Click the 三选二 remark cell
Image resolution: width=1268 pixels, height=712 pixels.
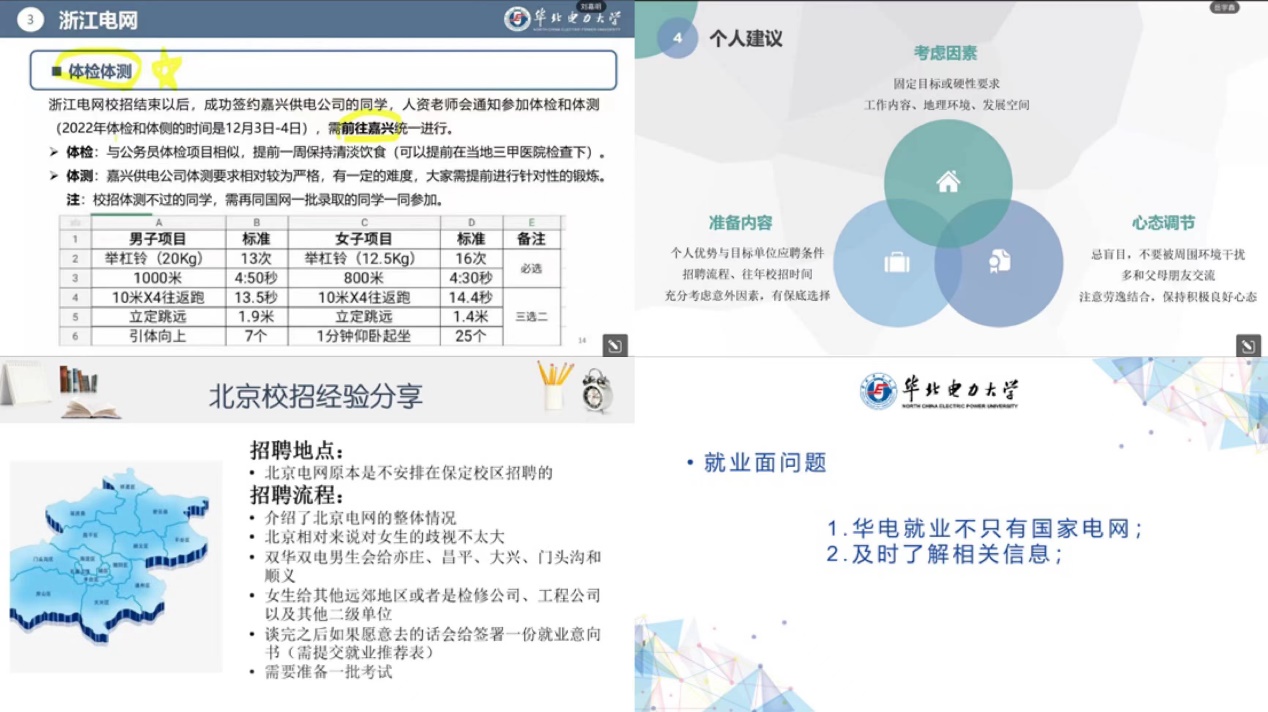(531, 317)
